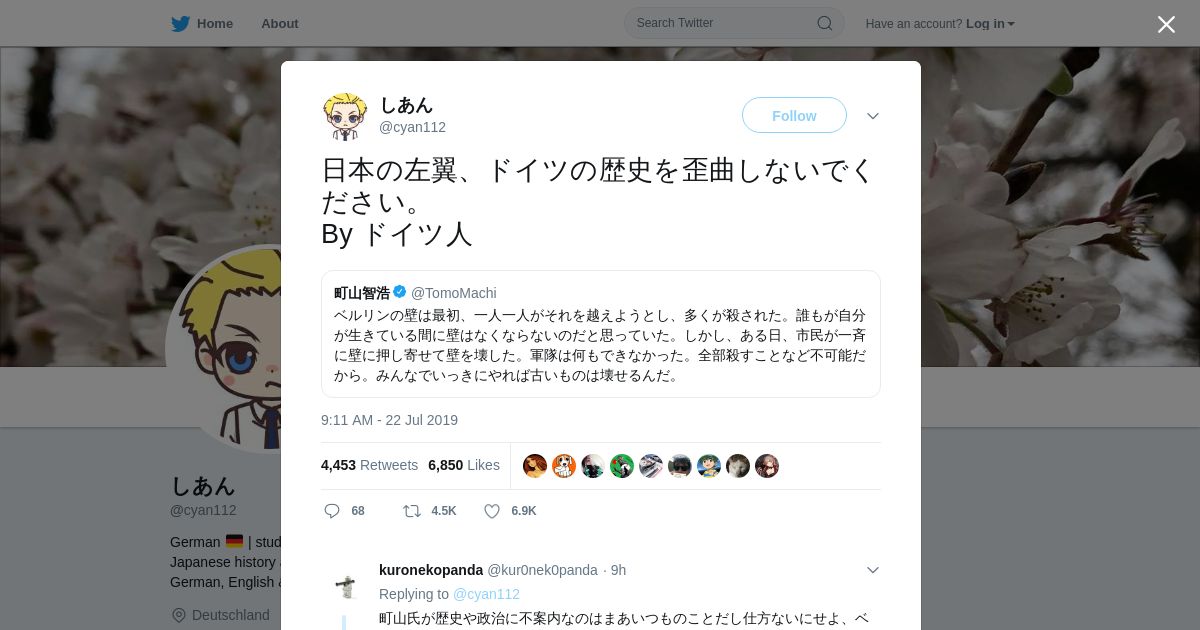Click the retweet icon under the tweet
Viewport: 1200px width, 630px height.
pos(411,511)
